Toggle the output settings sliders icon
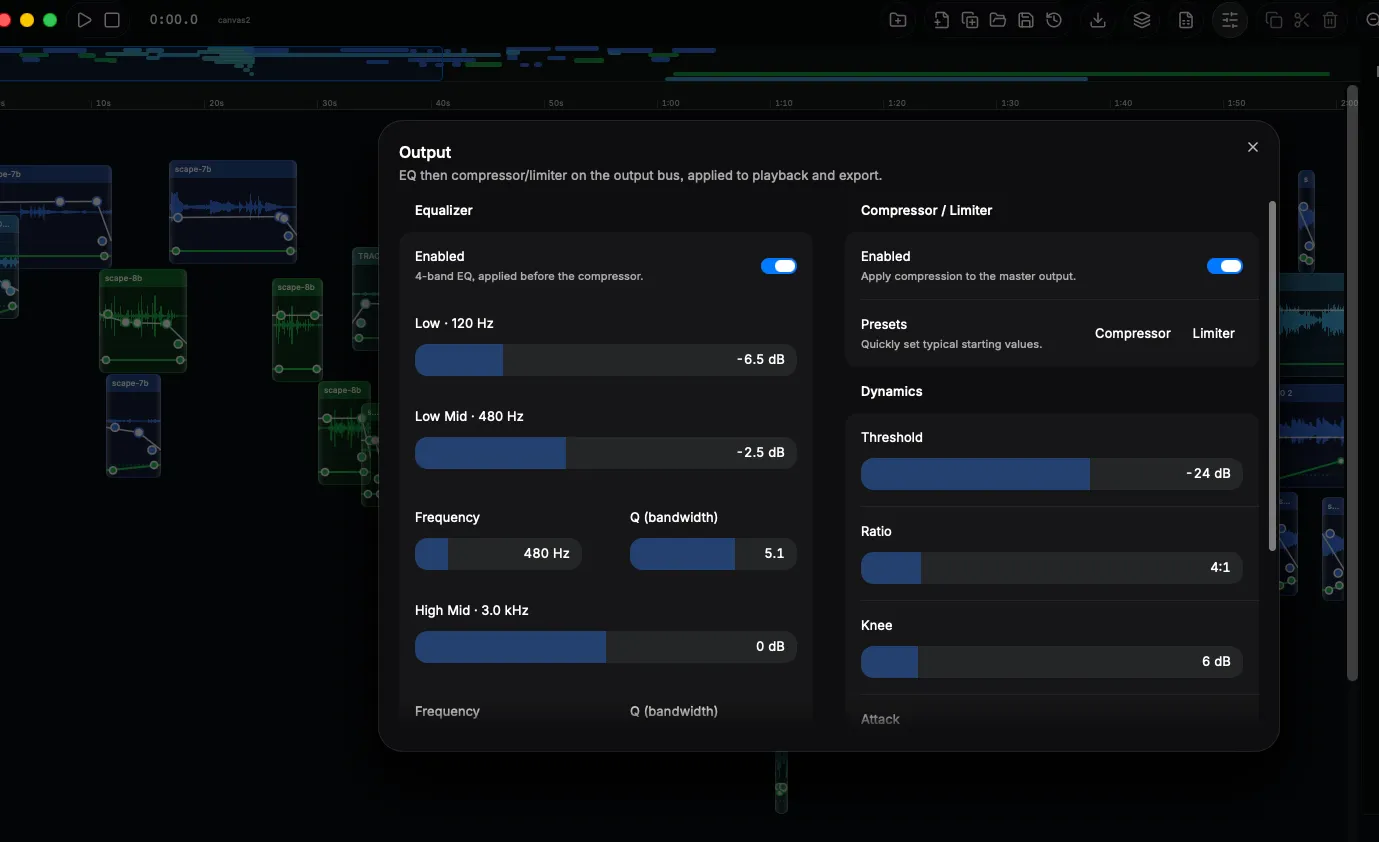The height and width of the screenshot is (842, 1379). click(x=1230, y=20)
